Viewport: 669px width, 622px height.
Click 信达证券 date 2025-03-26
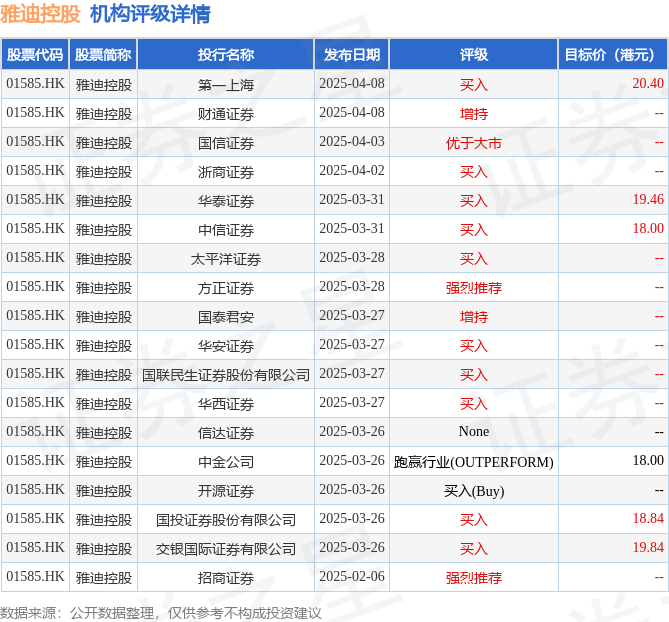tap(352, 431)
